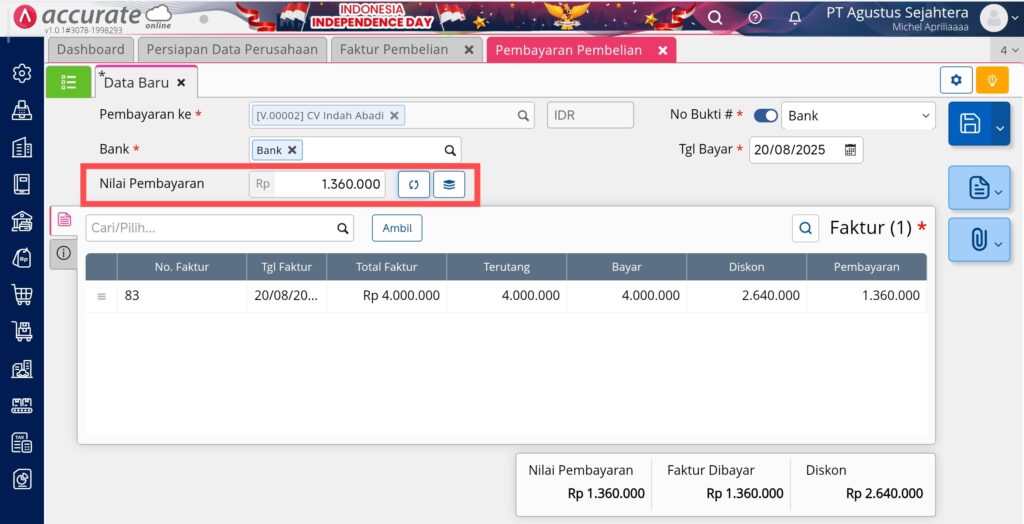Expand the document actions dropdown arrow
The height and width of the screenshot is (524, 1024).
coord(999,191)
